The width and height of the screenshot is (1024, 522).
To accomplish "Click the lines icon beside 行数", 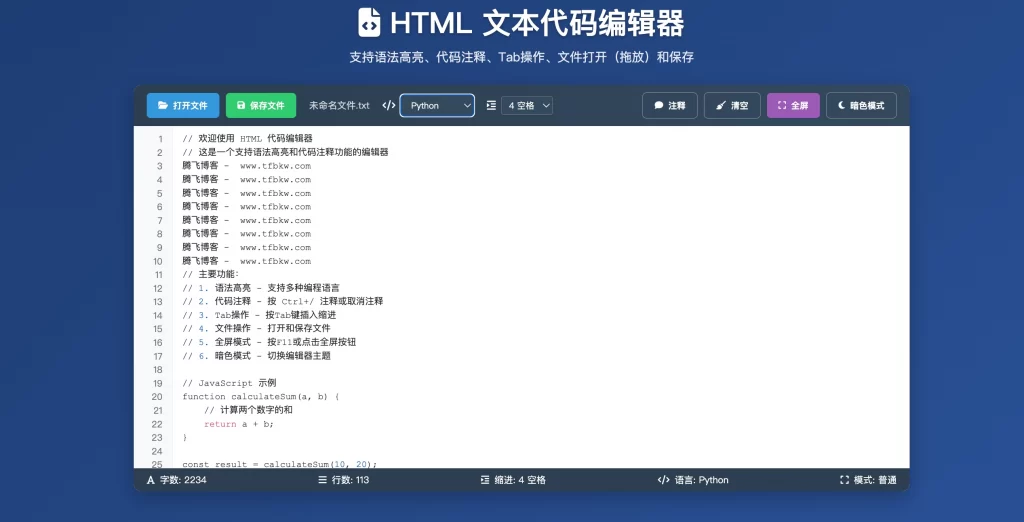I will click(x=322, y=480).
